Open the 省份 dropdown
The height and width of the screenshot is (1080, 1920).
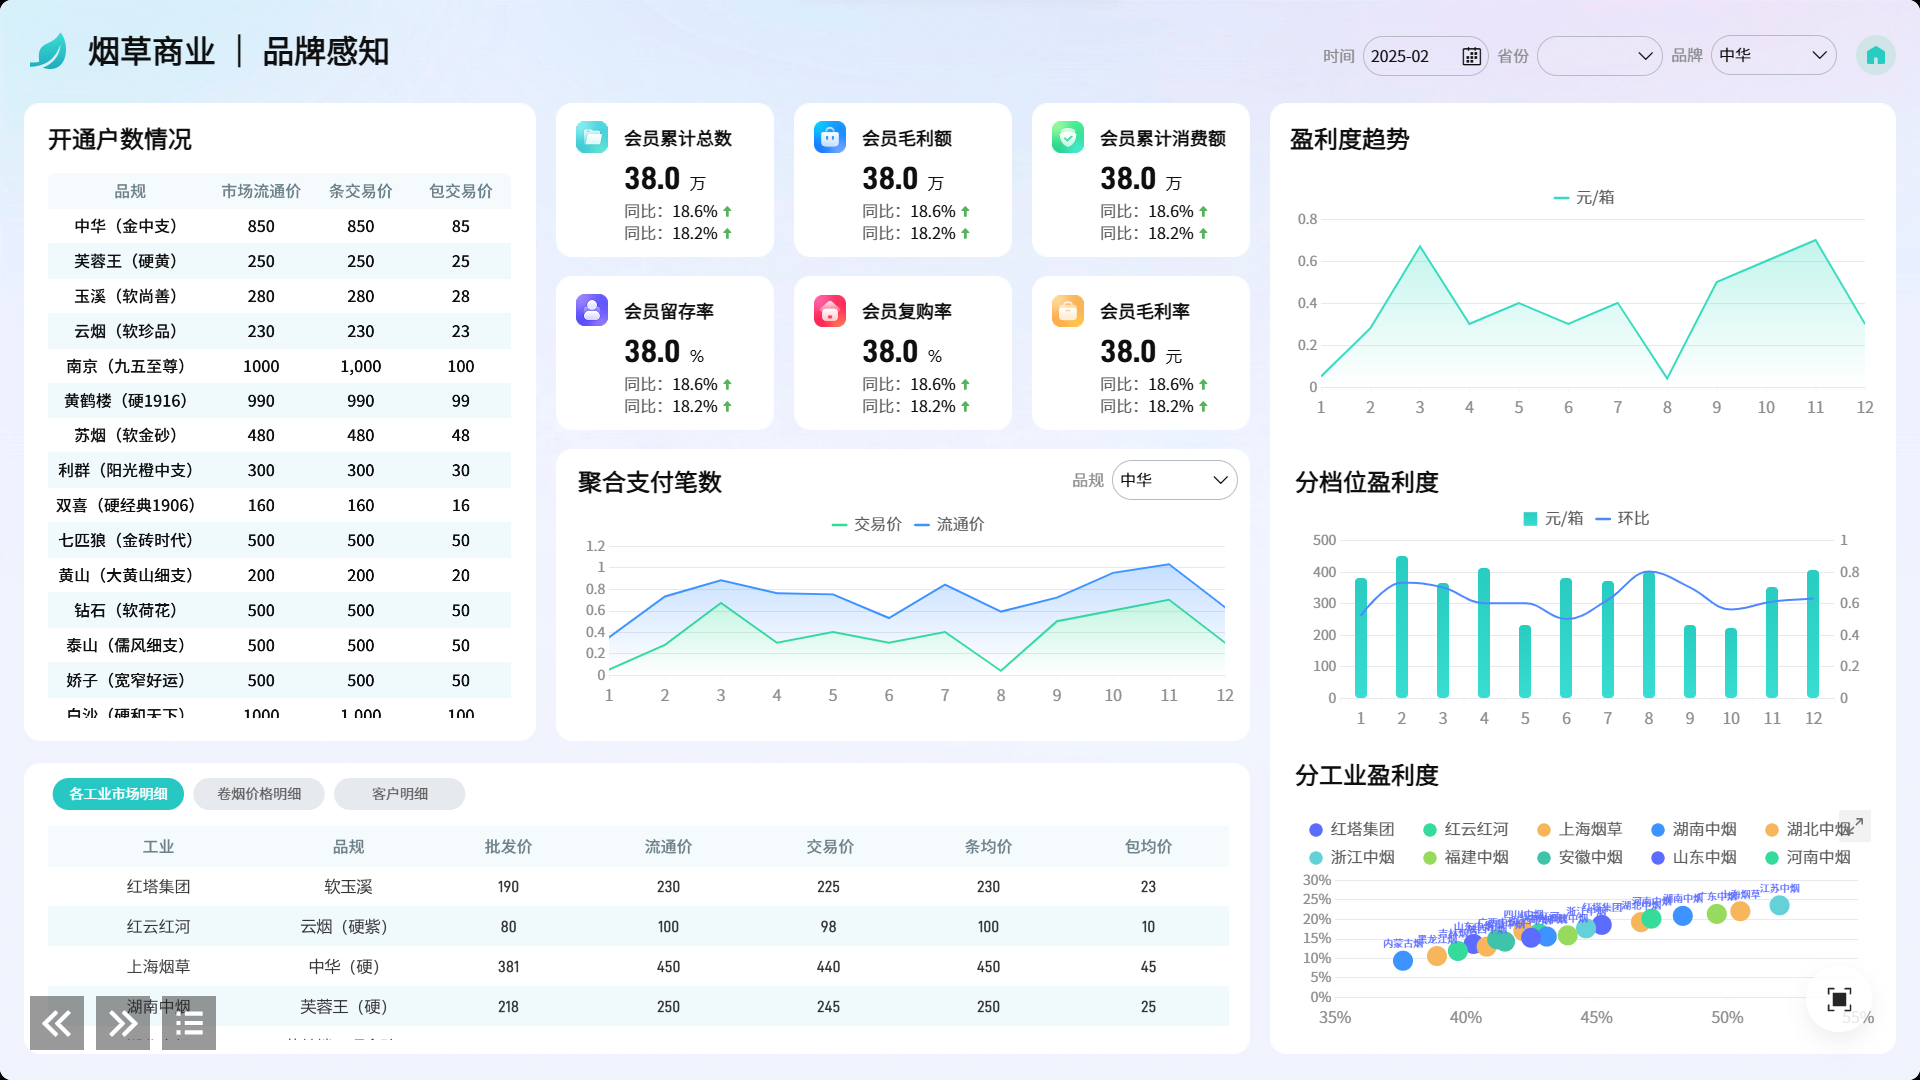[1599, 56]
